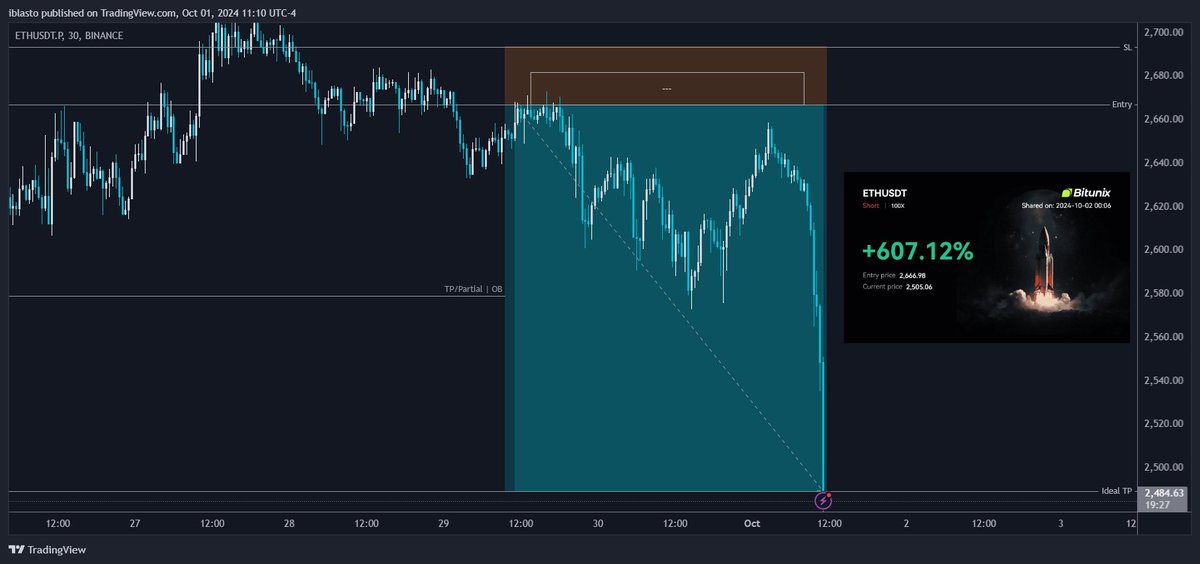
Task: Click the Oct label on time axis
Action: tap(751, 523)
